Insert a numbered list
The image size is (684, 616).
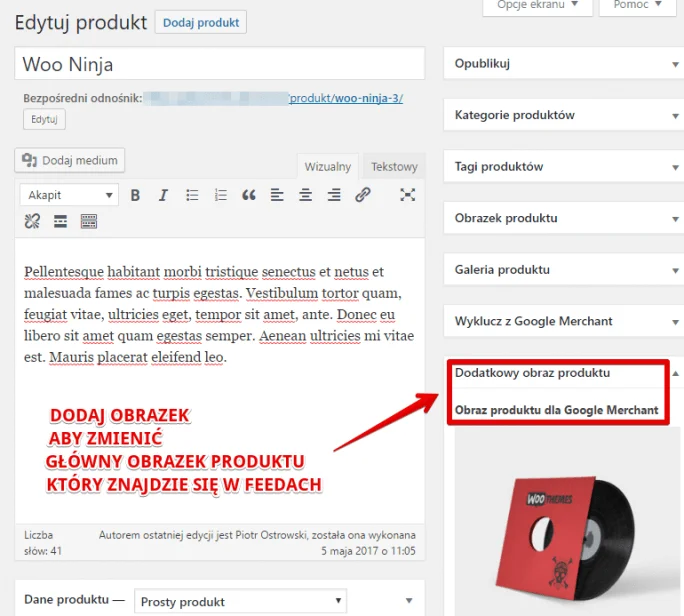[221, 195]
